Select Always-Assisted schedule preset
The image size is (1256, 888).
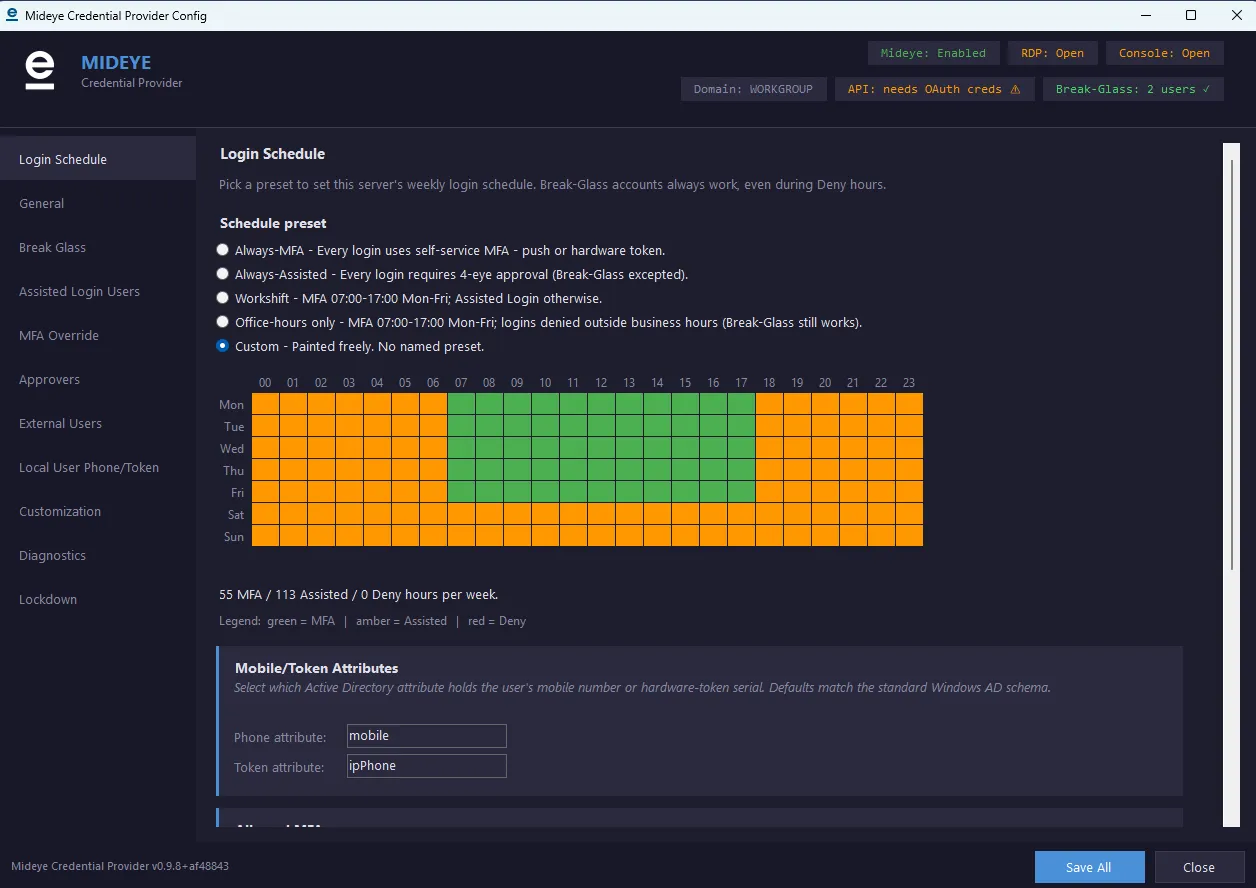click(x=223, y=274)
